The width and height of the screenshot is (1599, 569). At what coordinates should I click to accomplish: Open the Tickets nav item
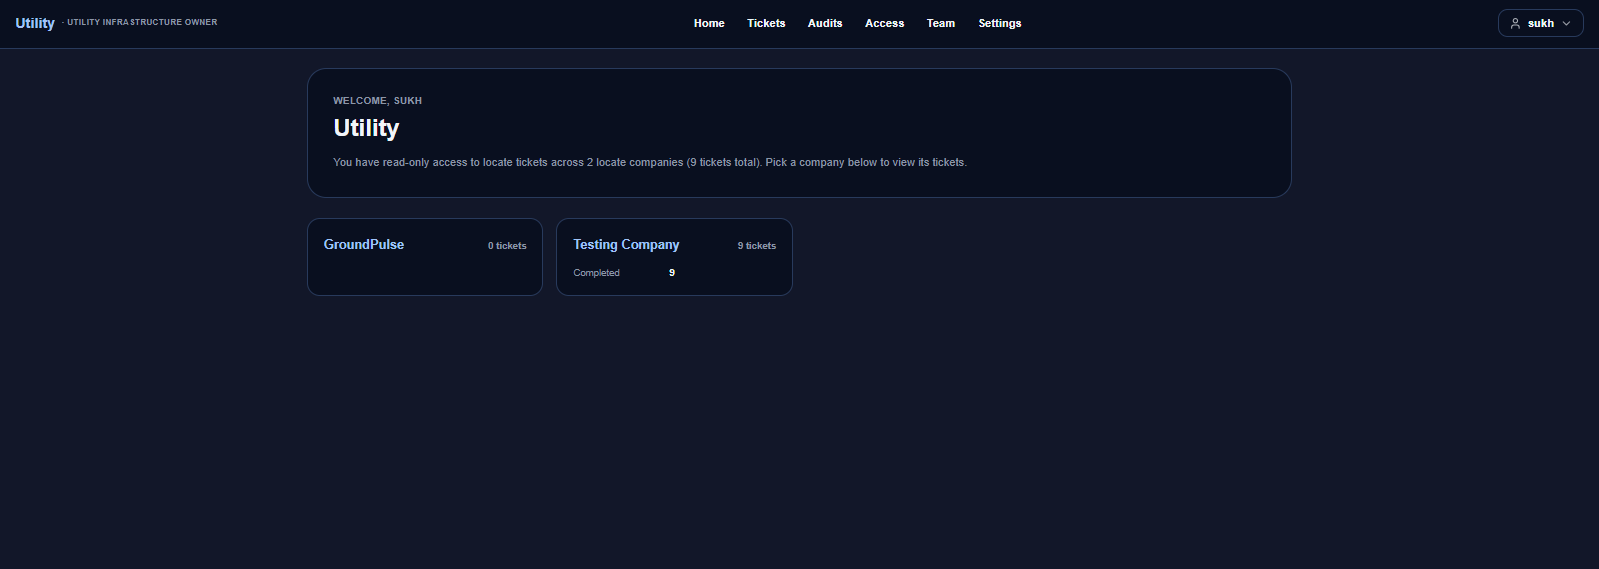tap(766, 23)
